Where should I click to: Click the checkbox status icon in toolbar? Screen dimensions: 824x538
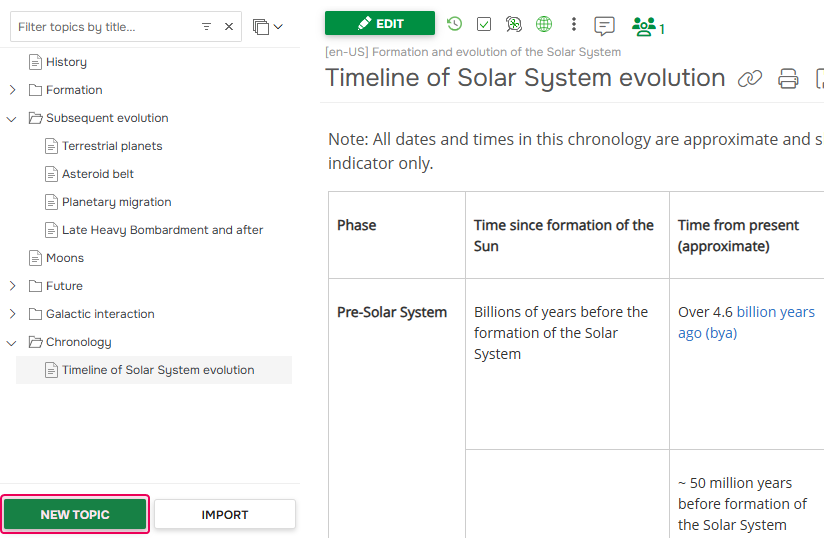tap(484, 24)
